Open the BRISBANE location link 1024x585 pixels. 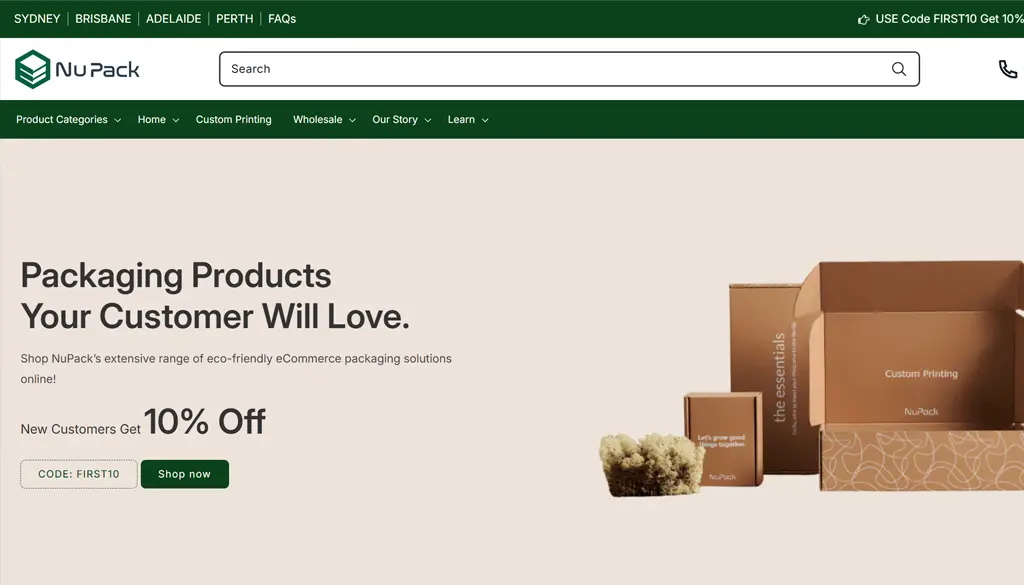(x=103, y=19)
